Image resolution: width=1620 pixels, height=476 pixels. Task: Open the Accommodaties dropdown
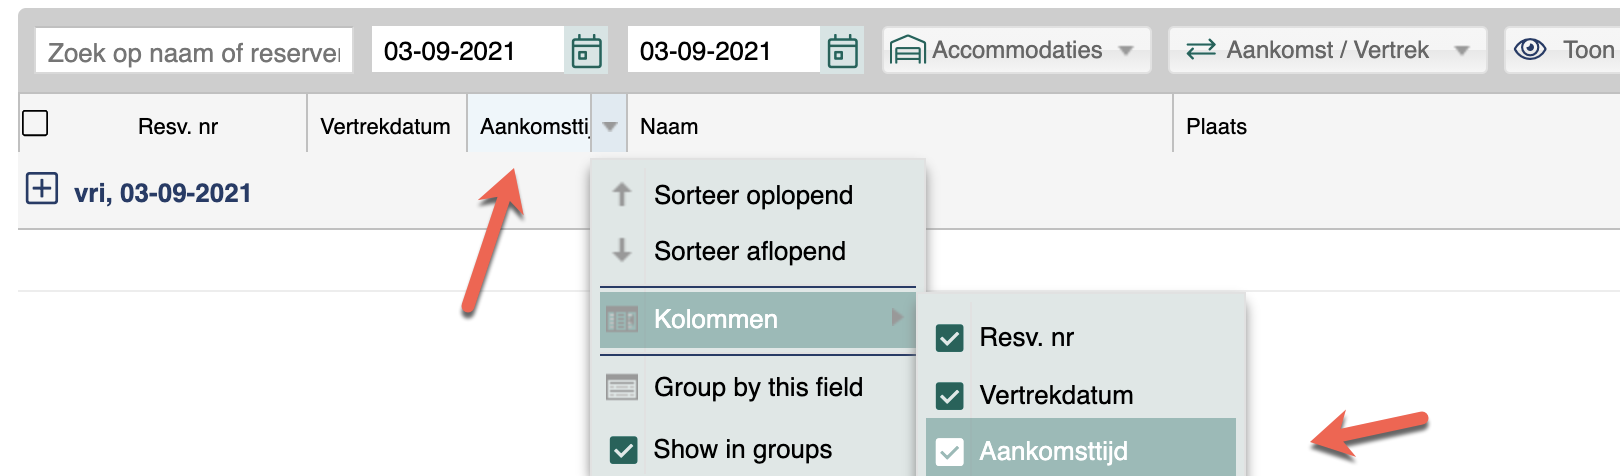tap(1017, 50)
